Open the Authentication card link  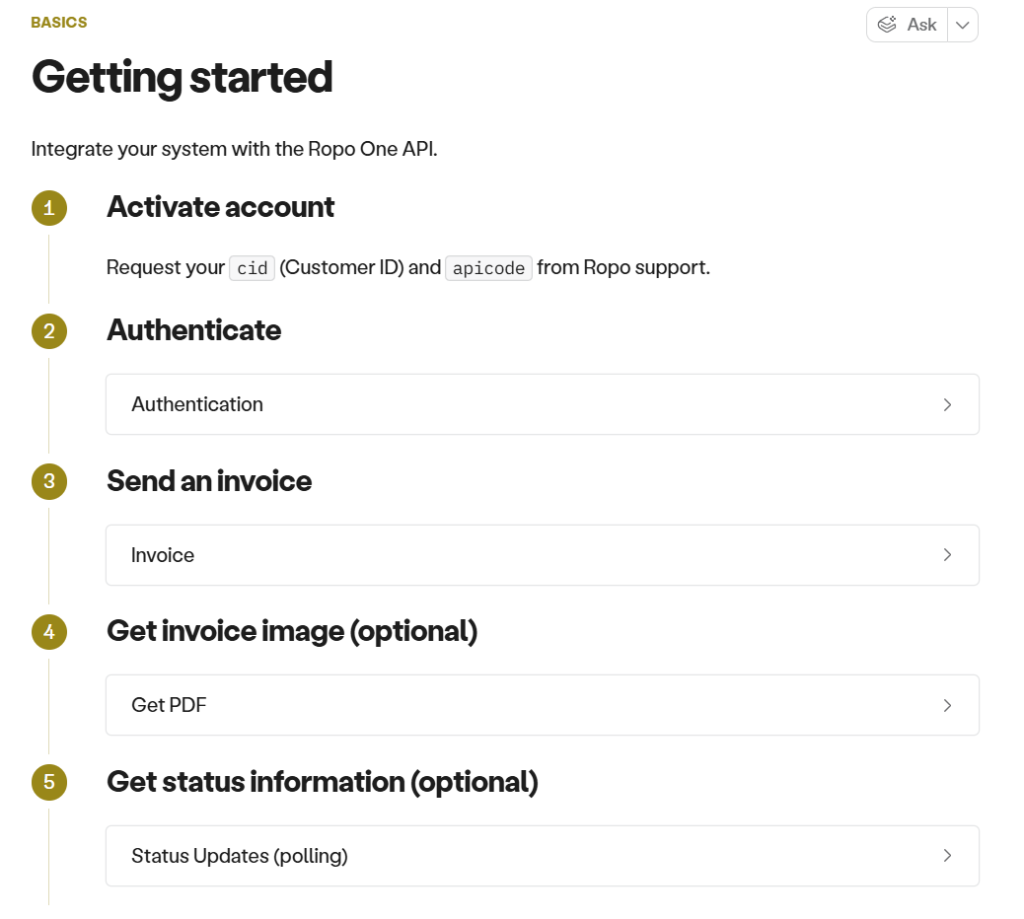tap(197, 404)
